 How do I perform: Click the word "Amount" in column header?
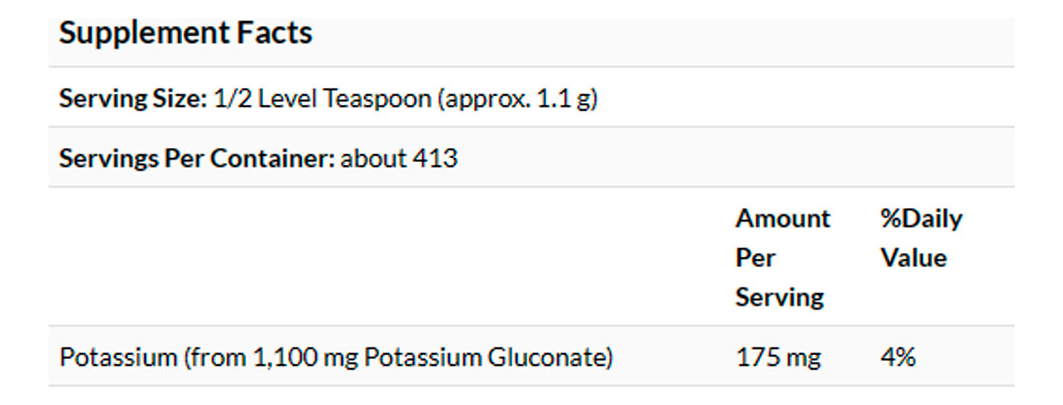782,219
